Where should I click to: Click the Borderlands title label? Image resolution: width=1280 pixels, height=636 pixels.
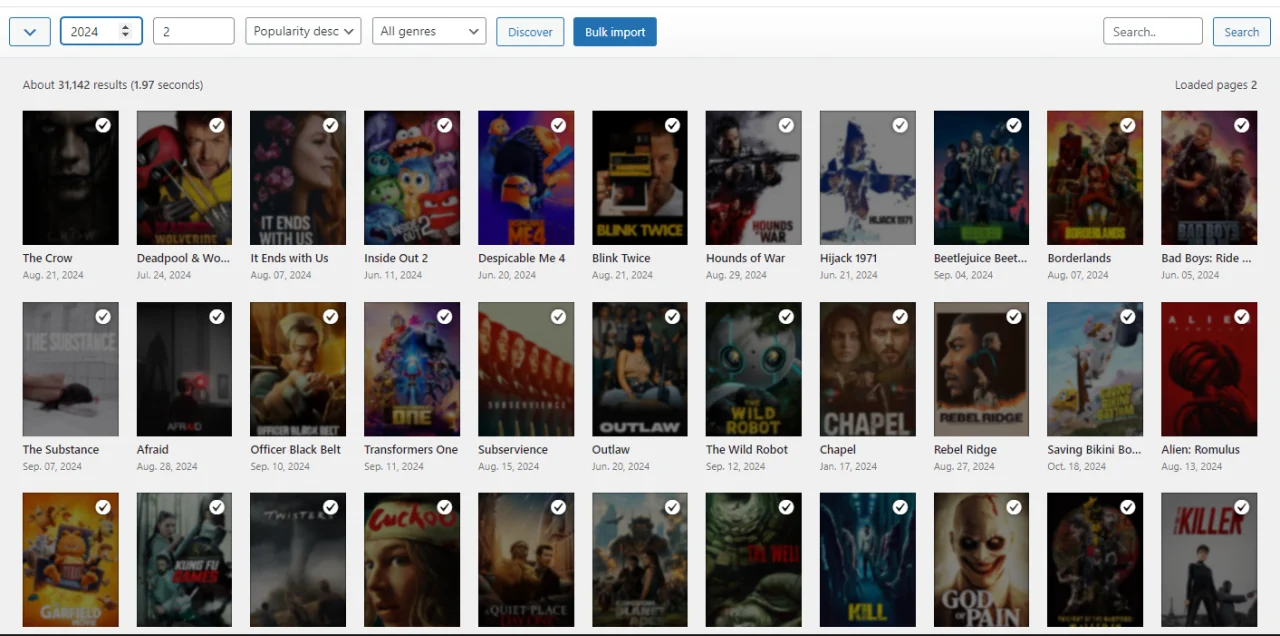coord(1079,258)
